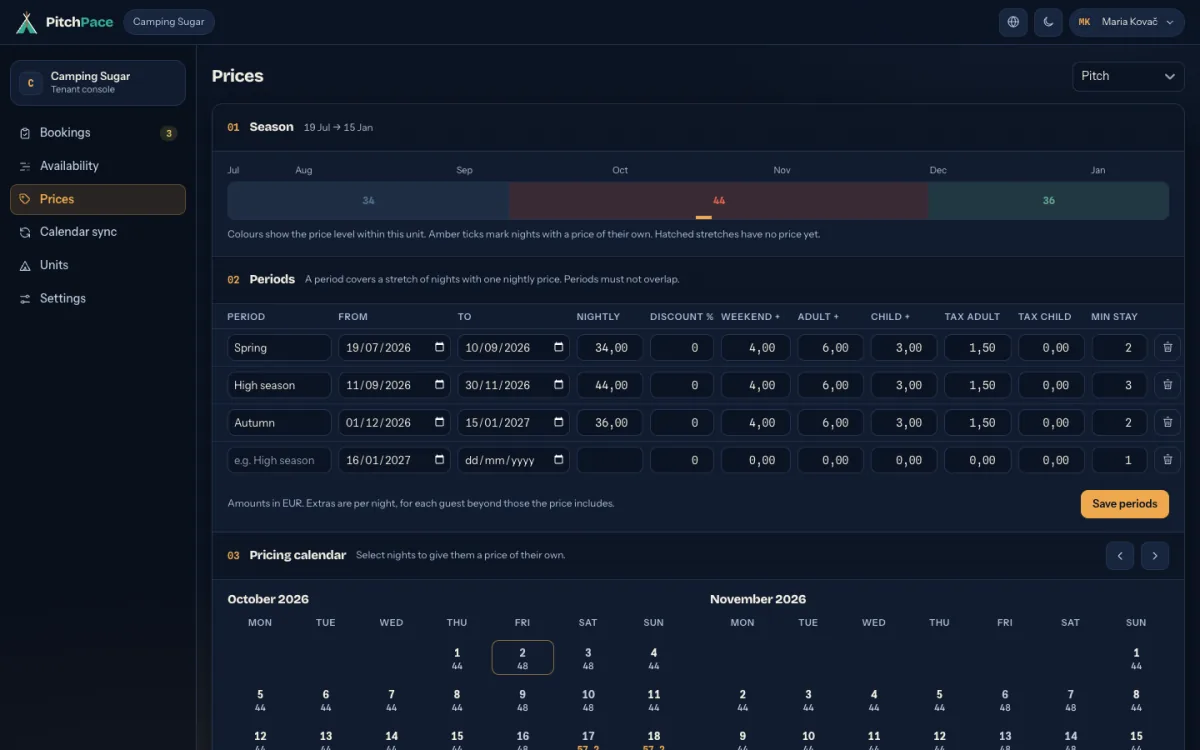Click the MIN STAY column header
The image size is (1200, 750).
1114,317
